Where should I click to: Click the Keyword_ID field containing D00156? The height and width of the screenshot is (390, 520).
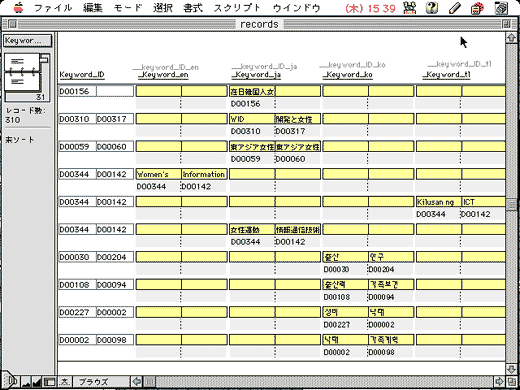tap(78, 91)
